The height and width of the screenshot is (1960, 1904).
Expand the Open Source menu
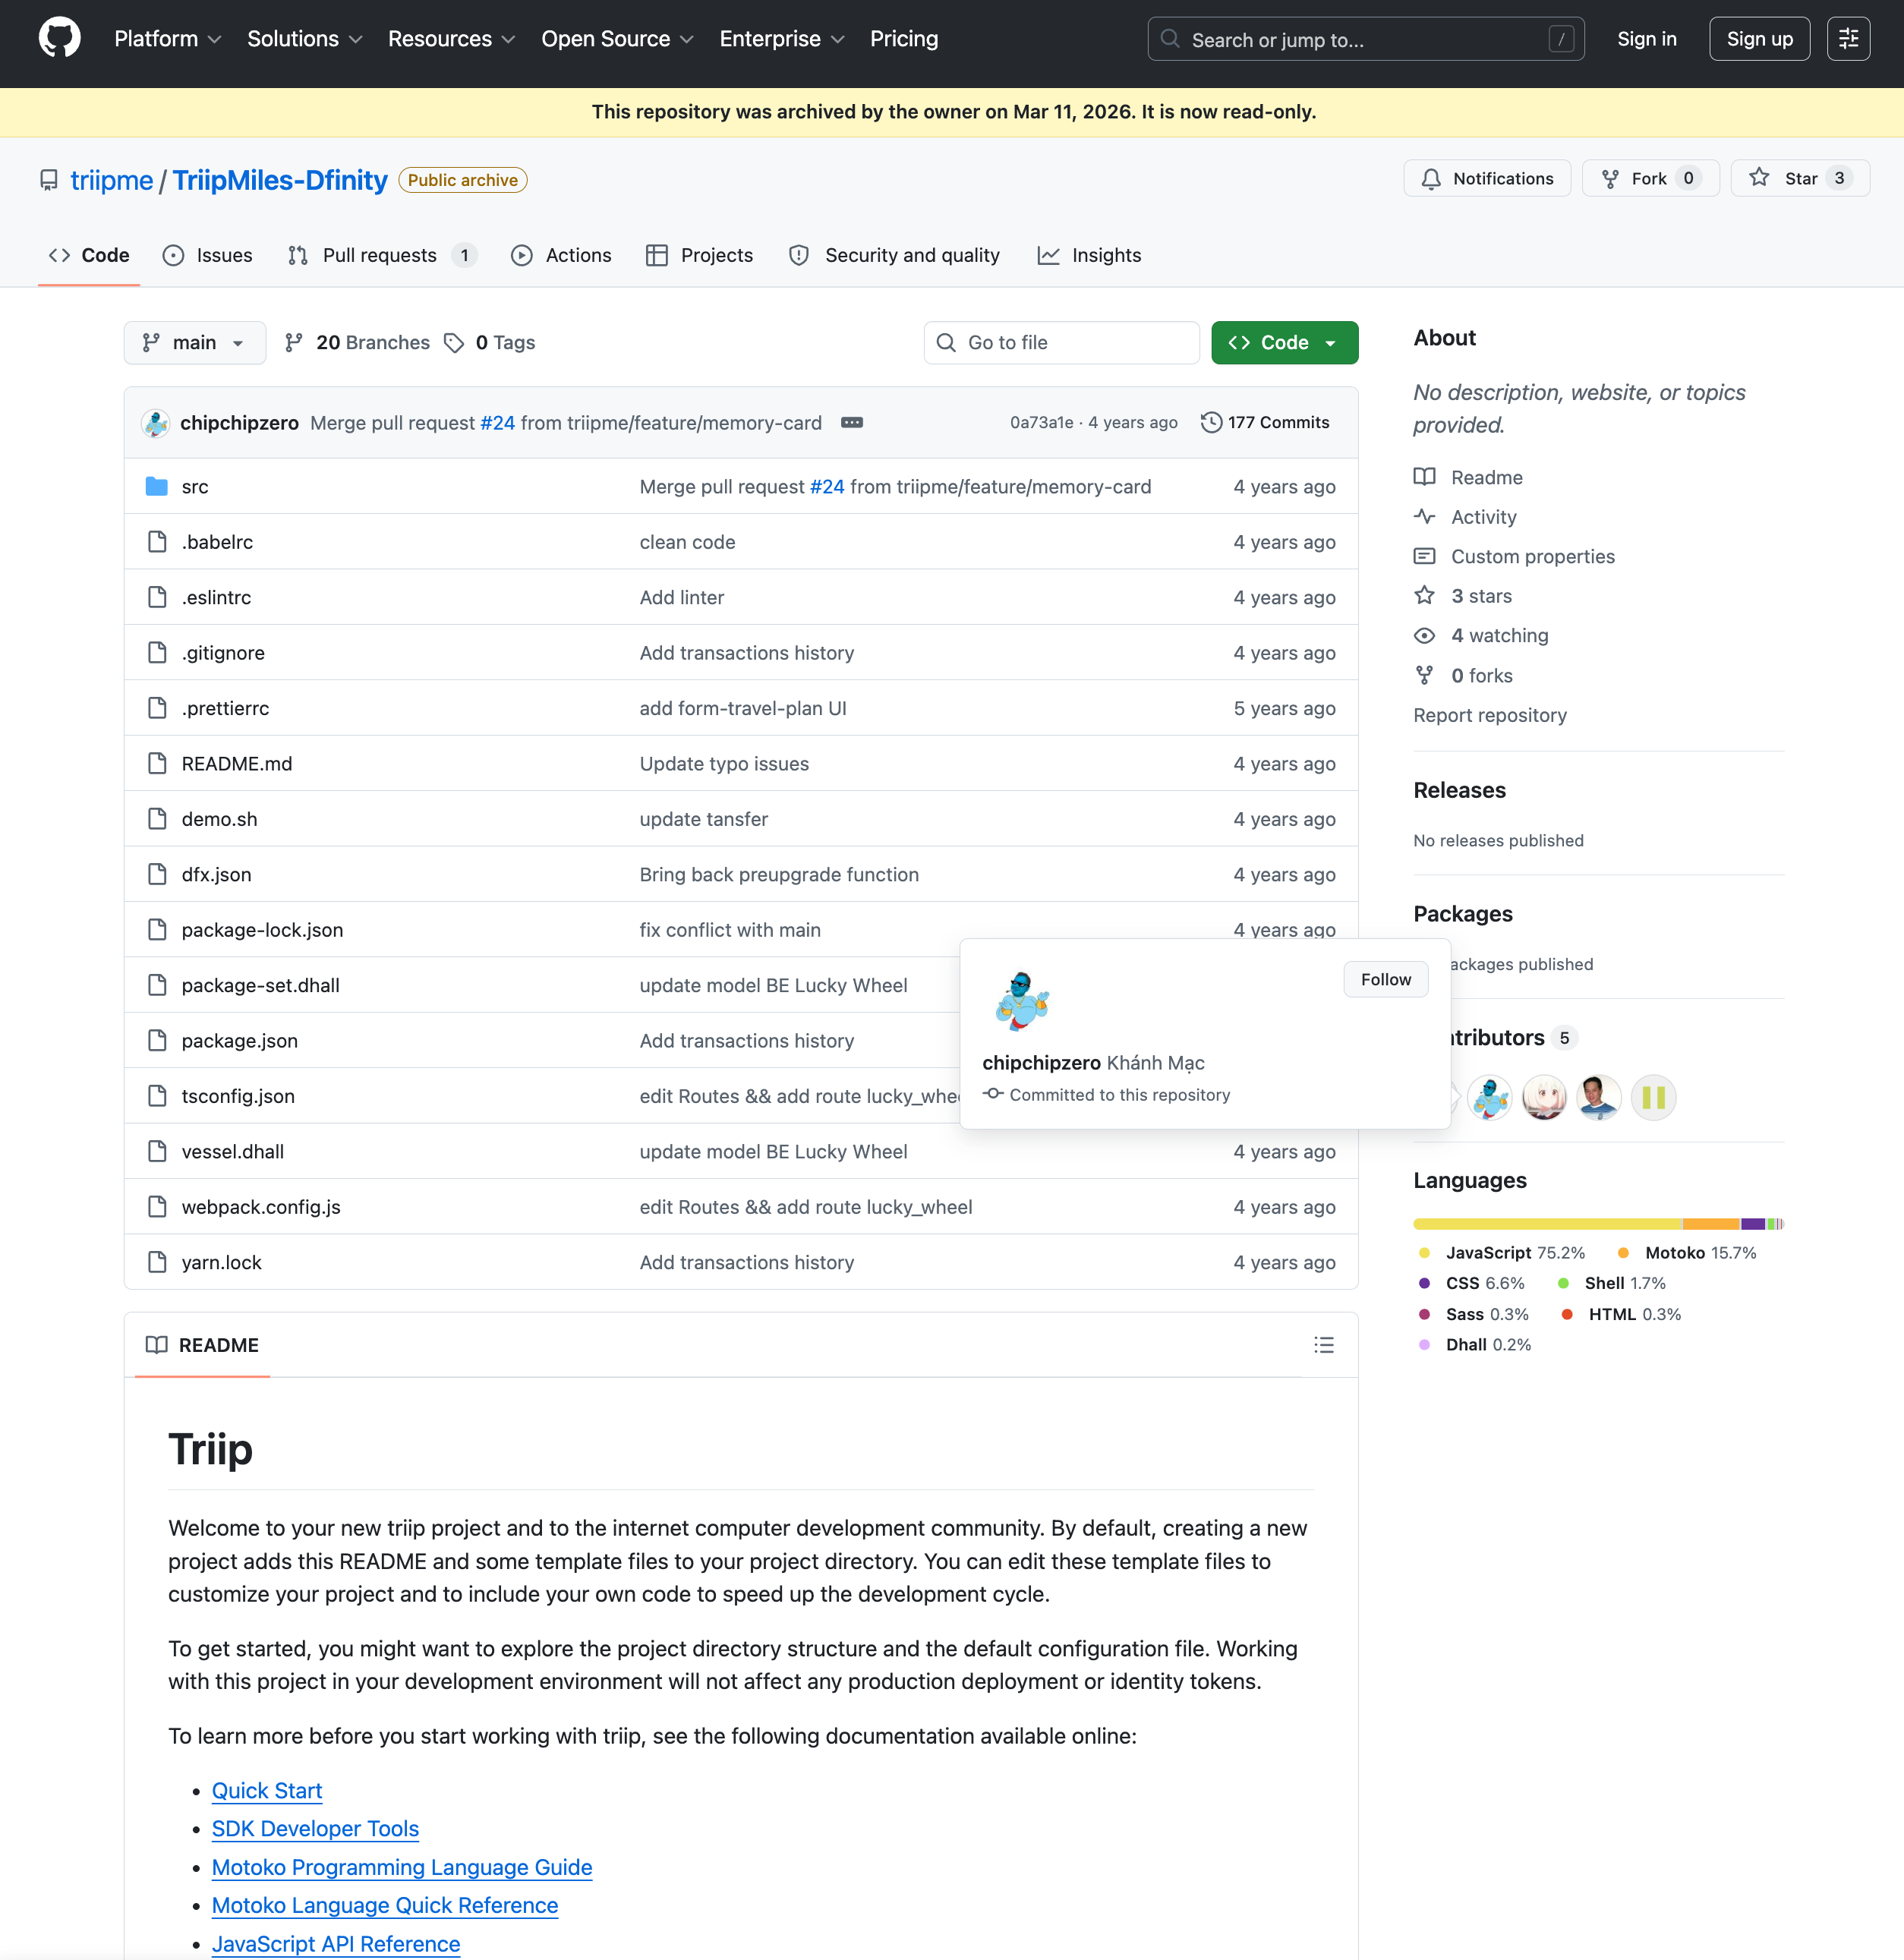click(617, 39)
